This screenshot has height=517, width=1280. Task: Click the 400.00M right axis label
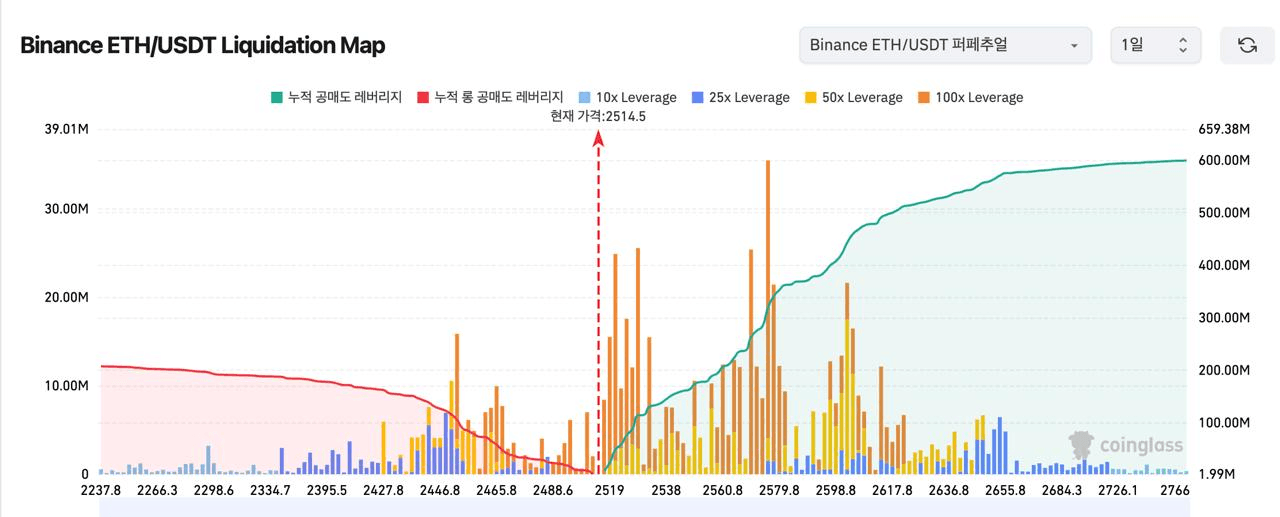1224,265
